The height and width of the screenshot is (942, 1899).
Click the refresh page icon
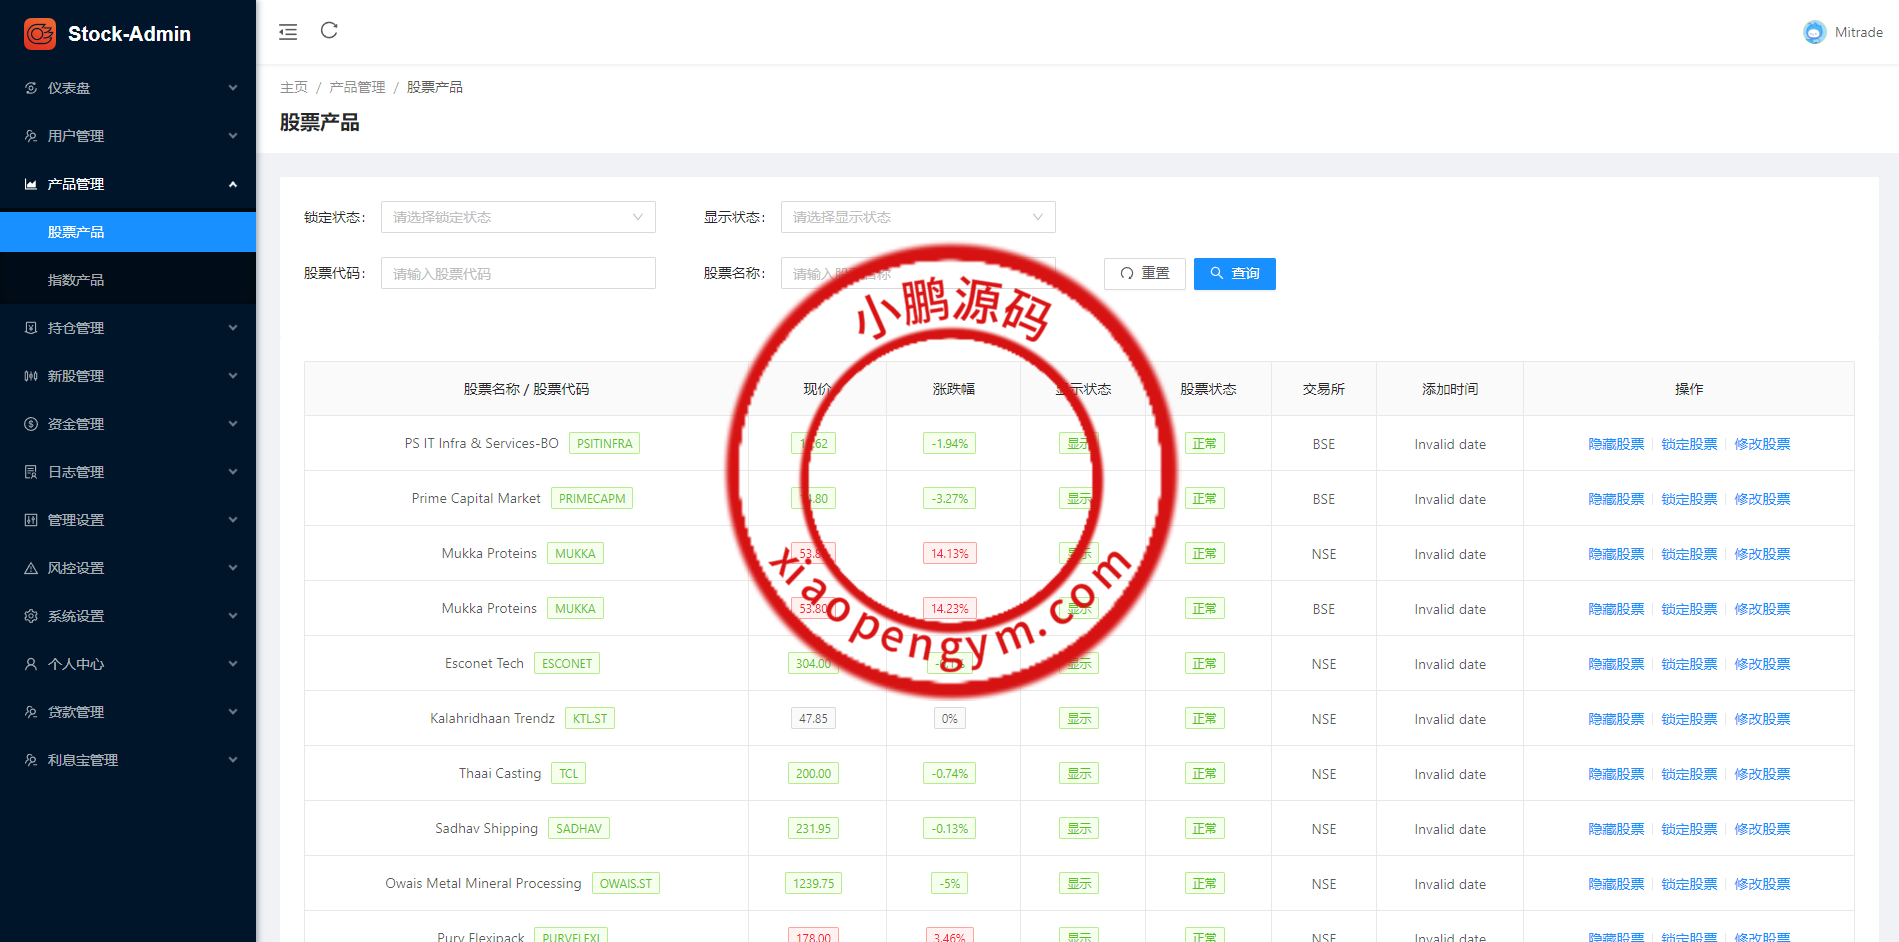point(329,31)
